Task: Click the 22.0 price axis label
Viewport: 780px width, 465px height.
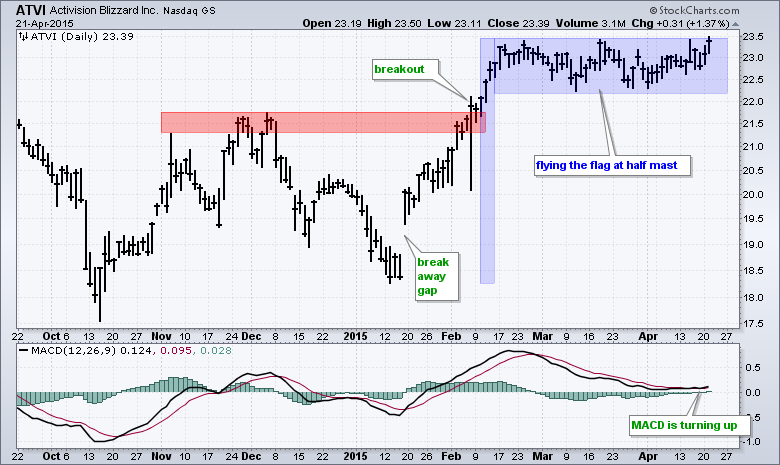Action: pos(753,102)
